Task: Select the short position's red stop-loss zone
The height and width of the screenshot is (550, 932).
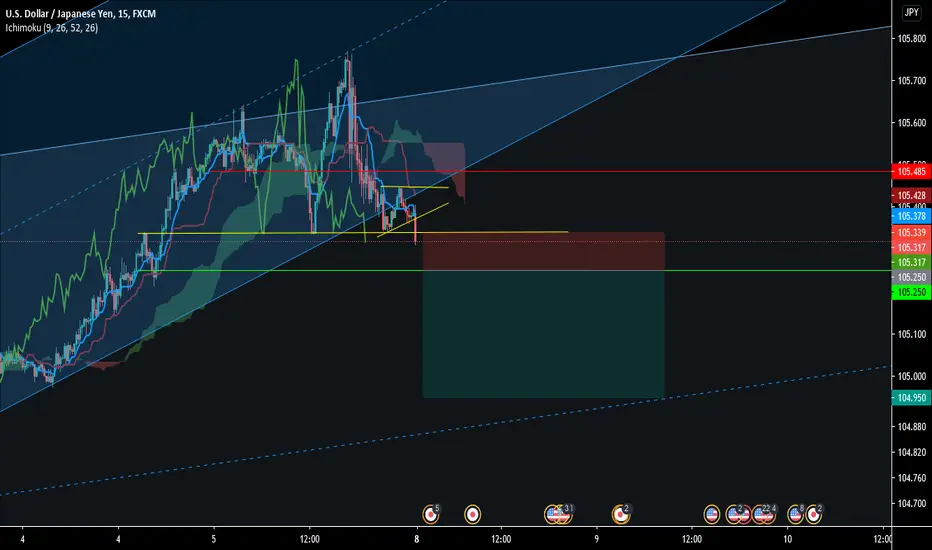Action: [x=543, y=252]
